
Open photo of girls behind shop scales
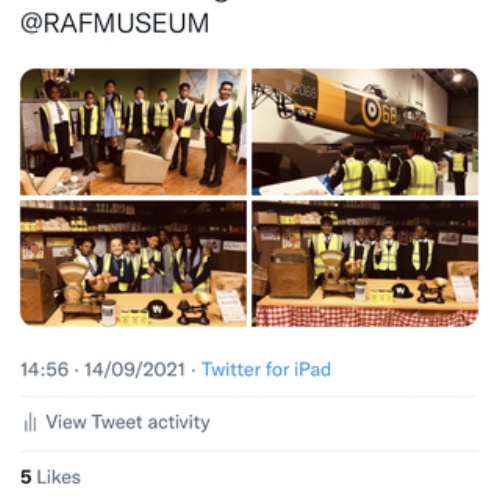[133, 263]
